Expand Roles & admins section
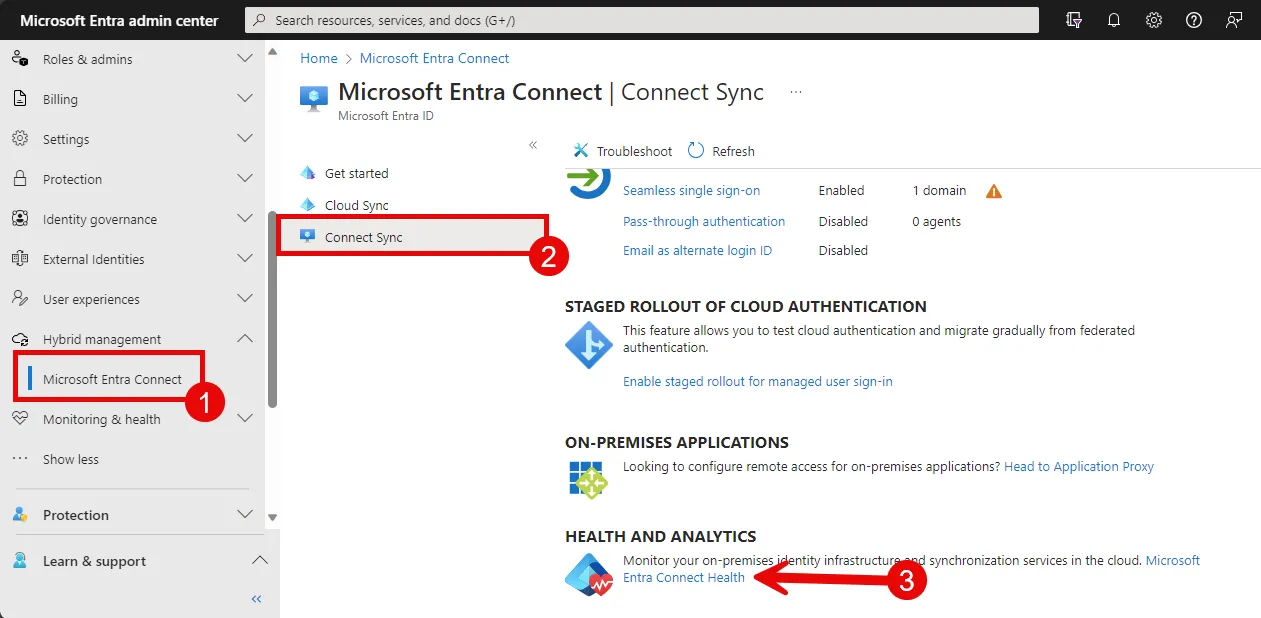 [x=245, y=59]
